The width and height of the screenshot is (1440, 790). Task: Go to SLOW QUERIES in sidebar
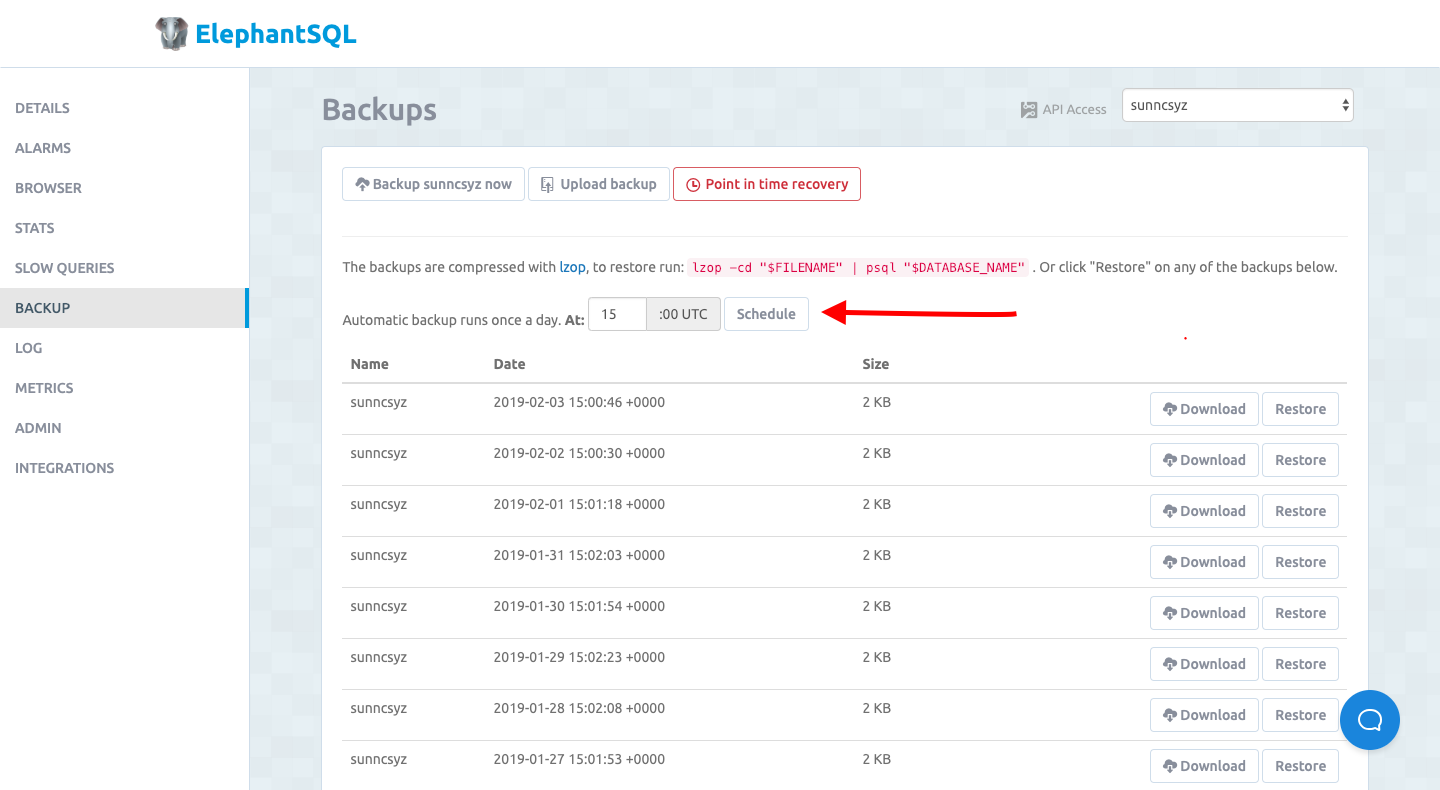tap(64, 268)
